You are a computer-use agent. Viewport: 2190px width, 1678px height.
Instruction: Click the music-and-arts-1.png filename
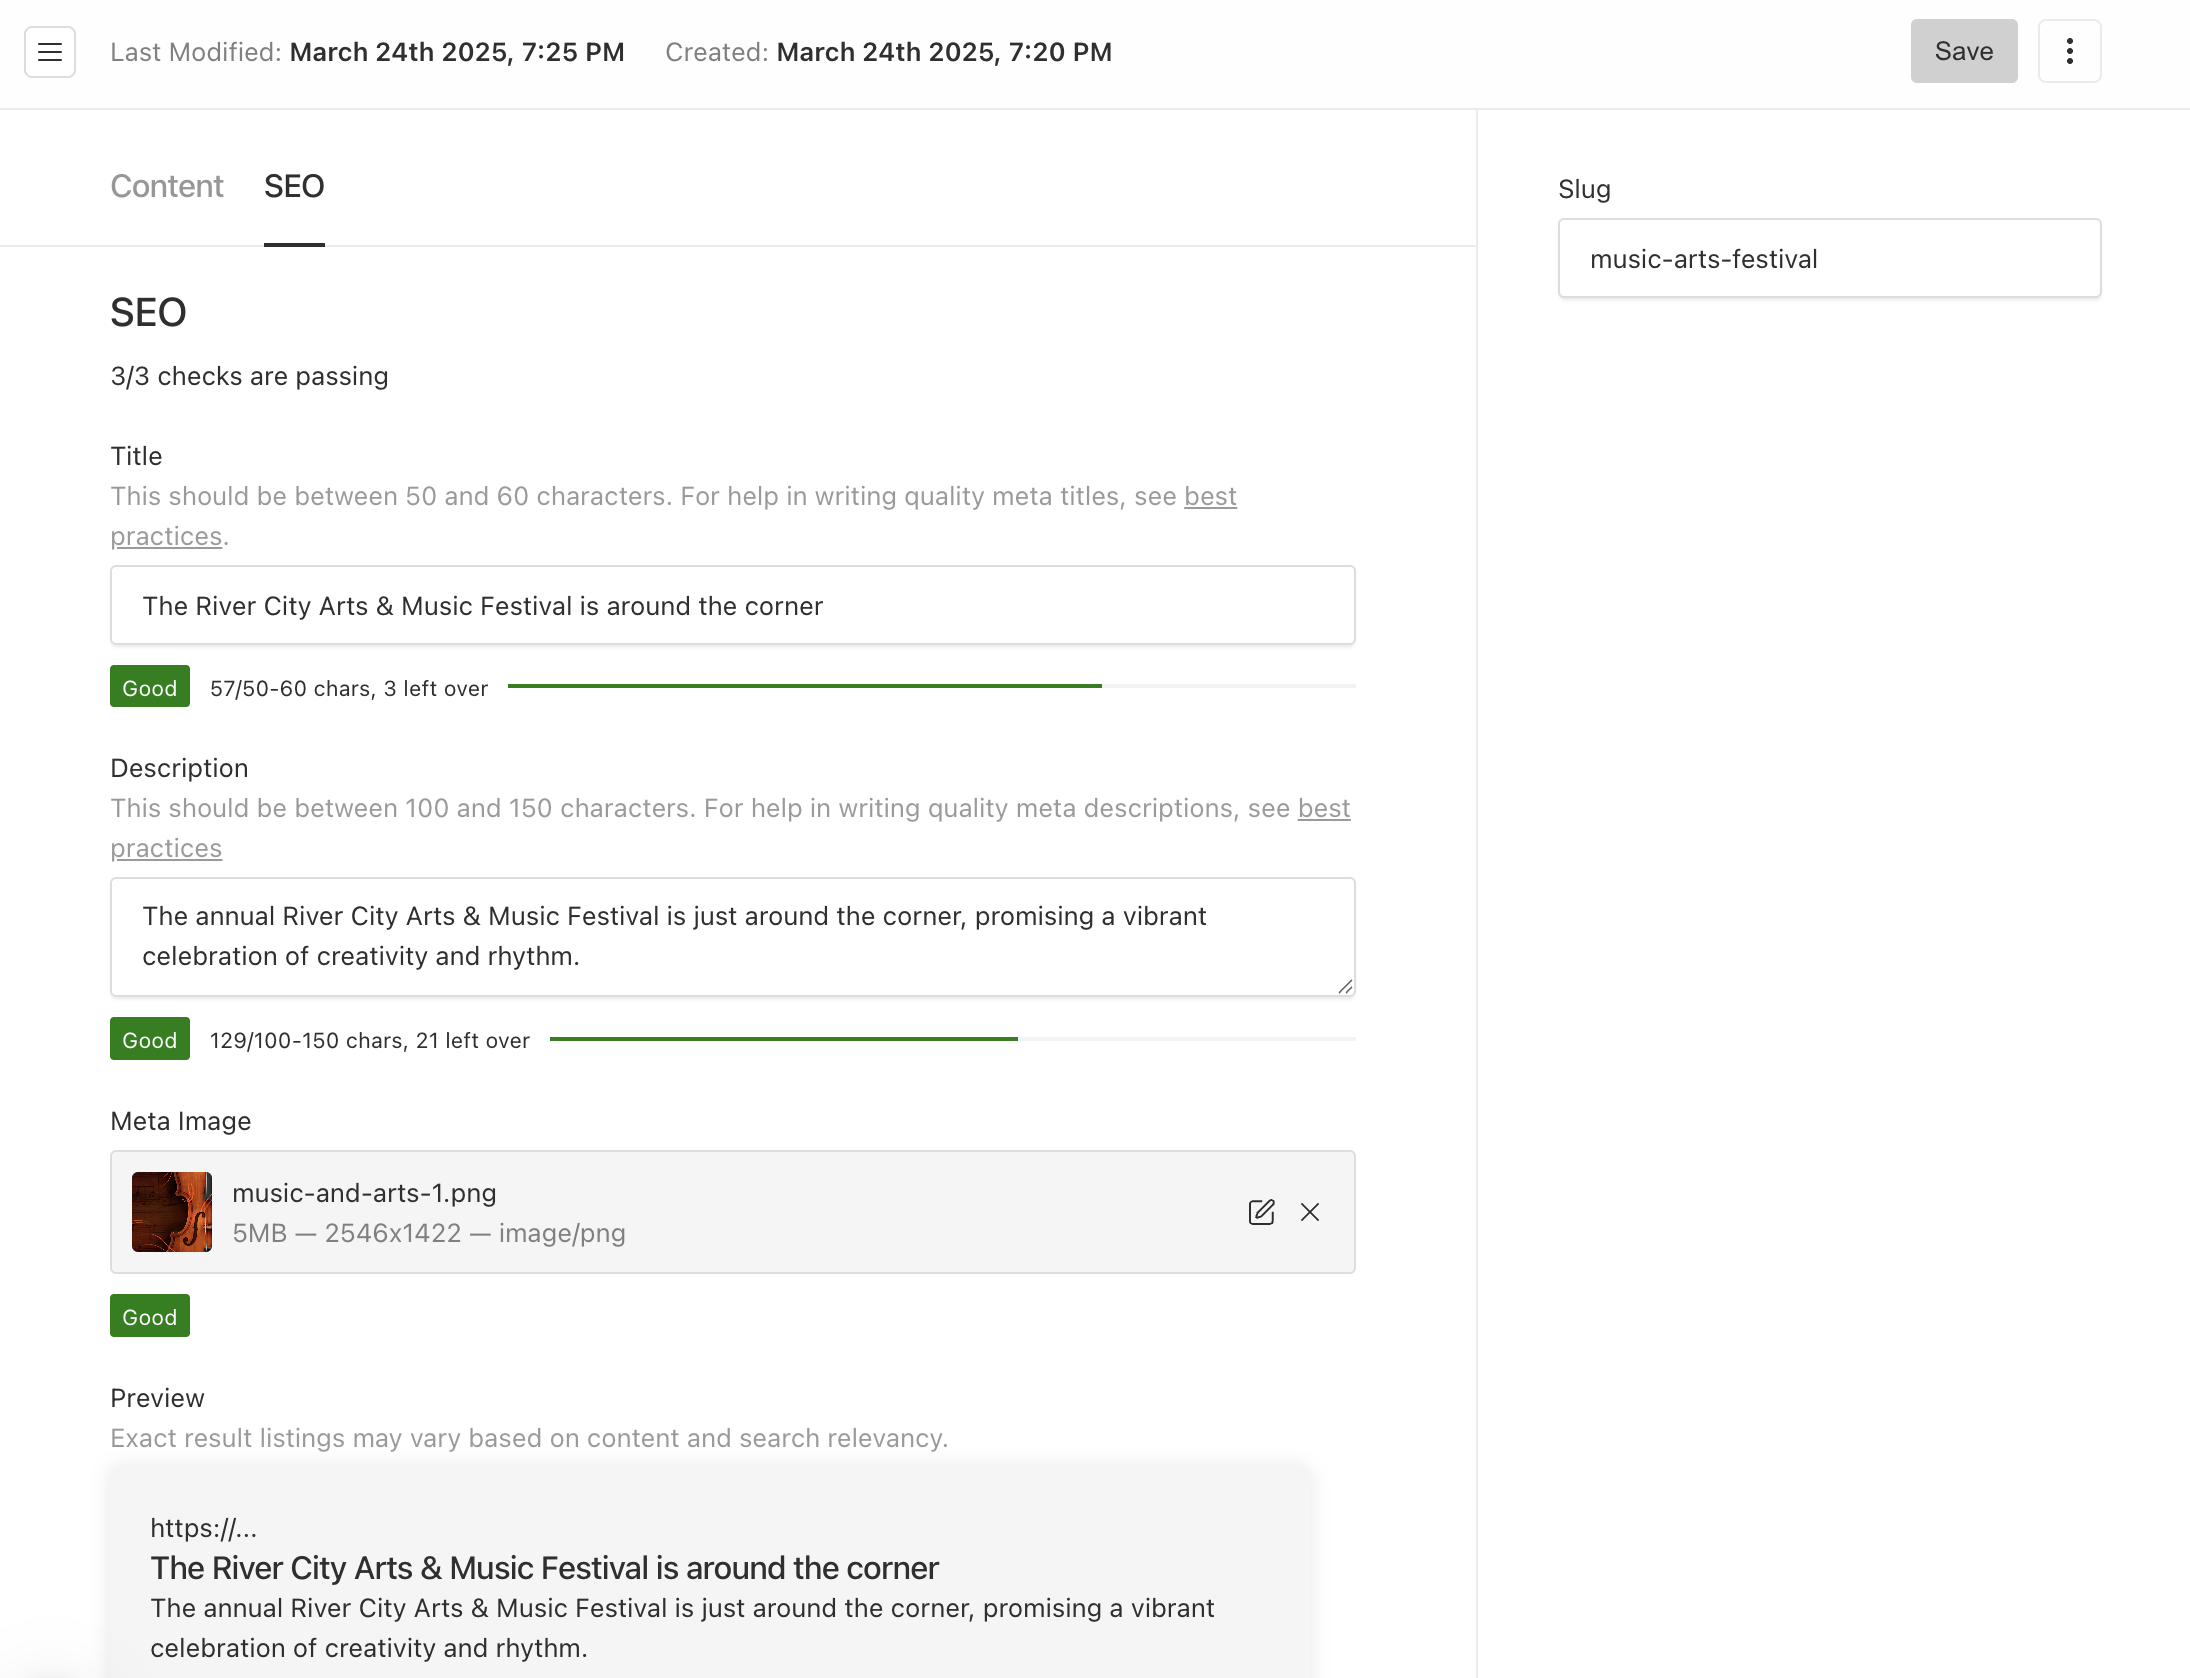(364, 1193)
